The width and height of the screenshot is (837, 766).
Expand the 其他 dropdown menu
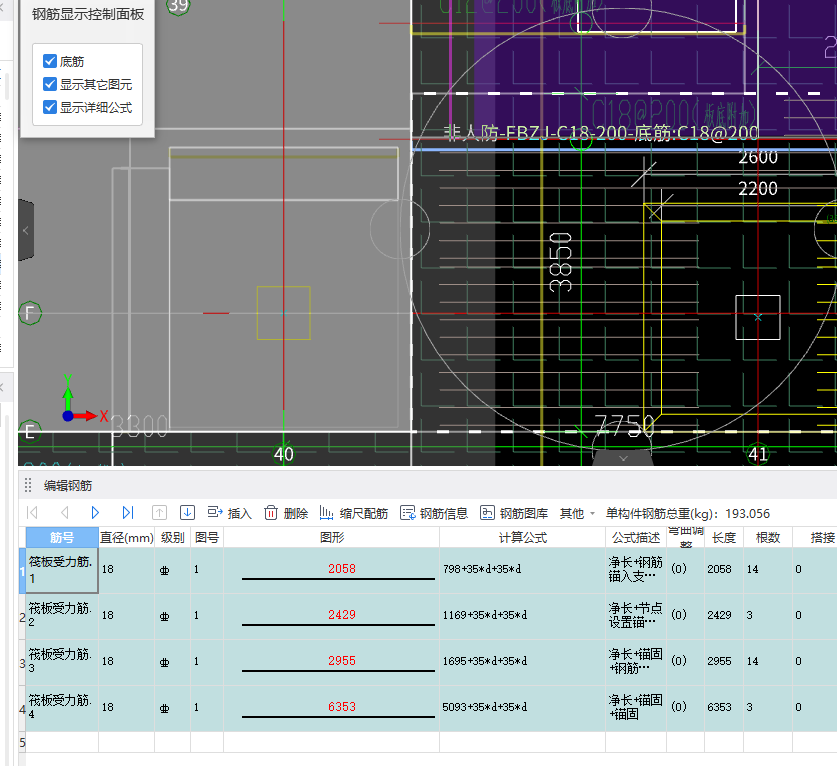pyautogui.click(x=577, y=513)
